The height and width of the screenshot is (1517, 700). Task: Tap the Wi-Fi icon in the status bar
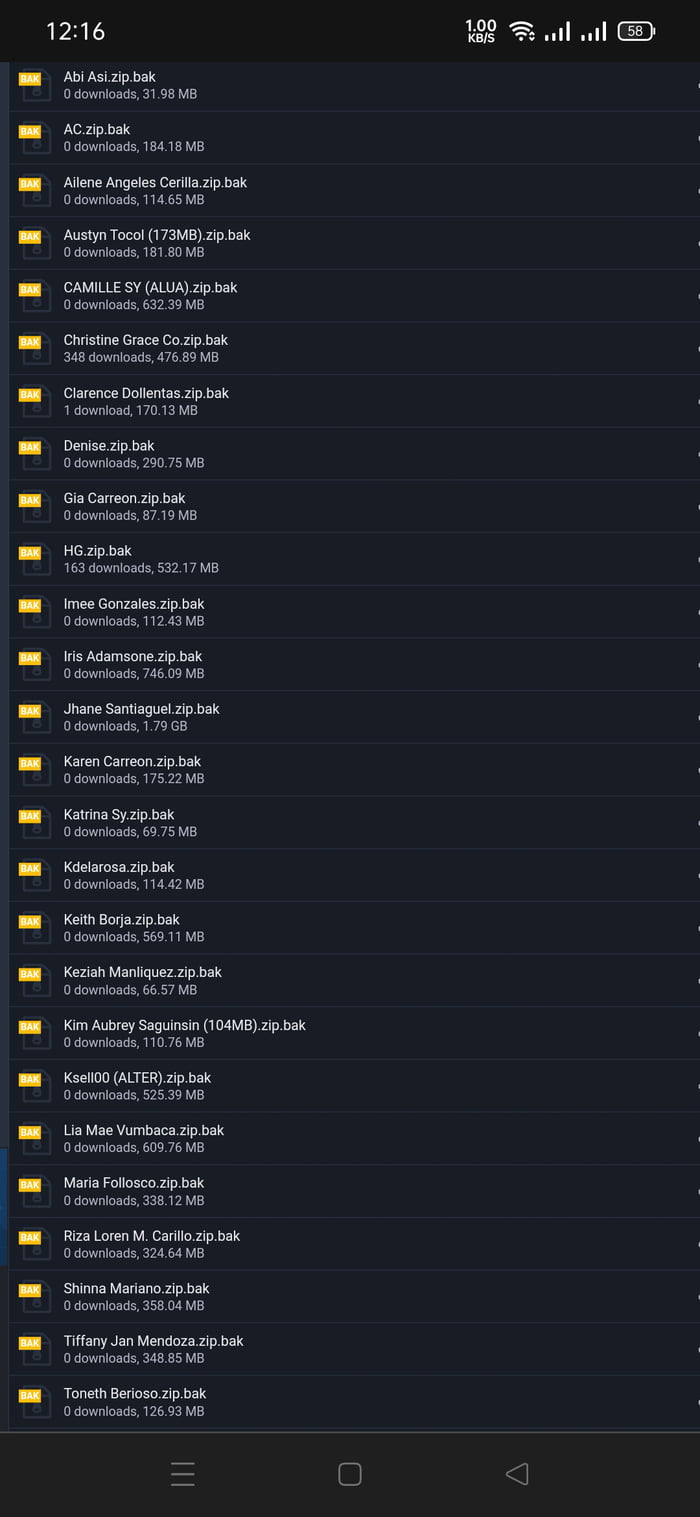[x=521, y=31]
